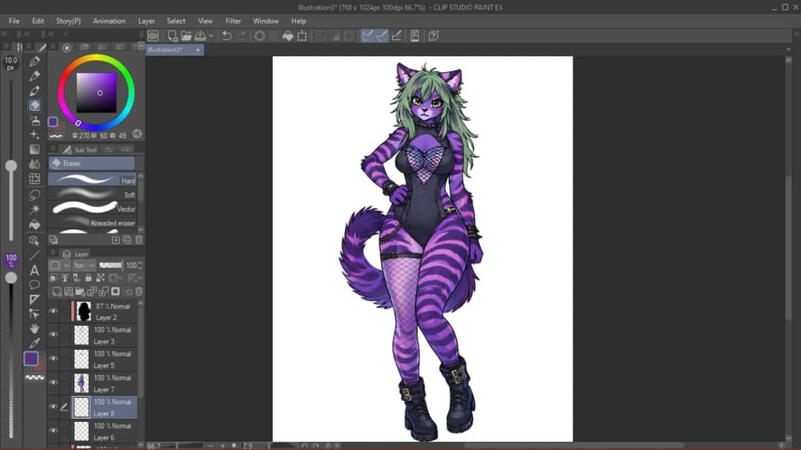
Task: Select the Vector eraser sub tool
Action: 92,208
